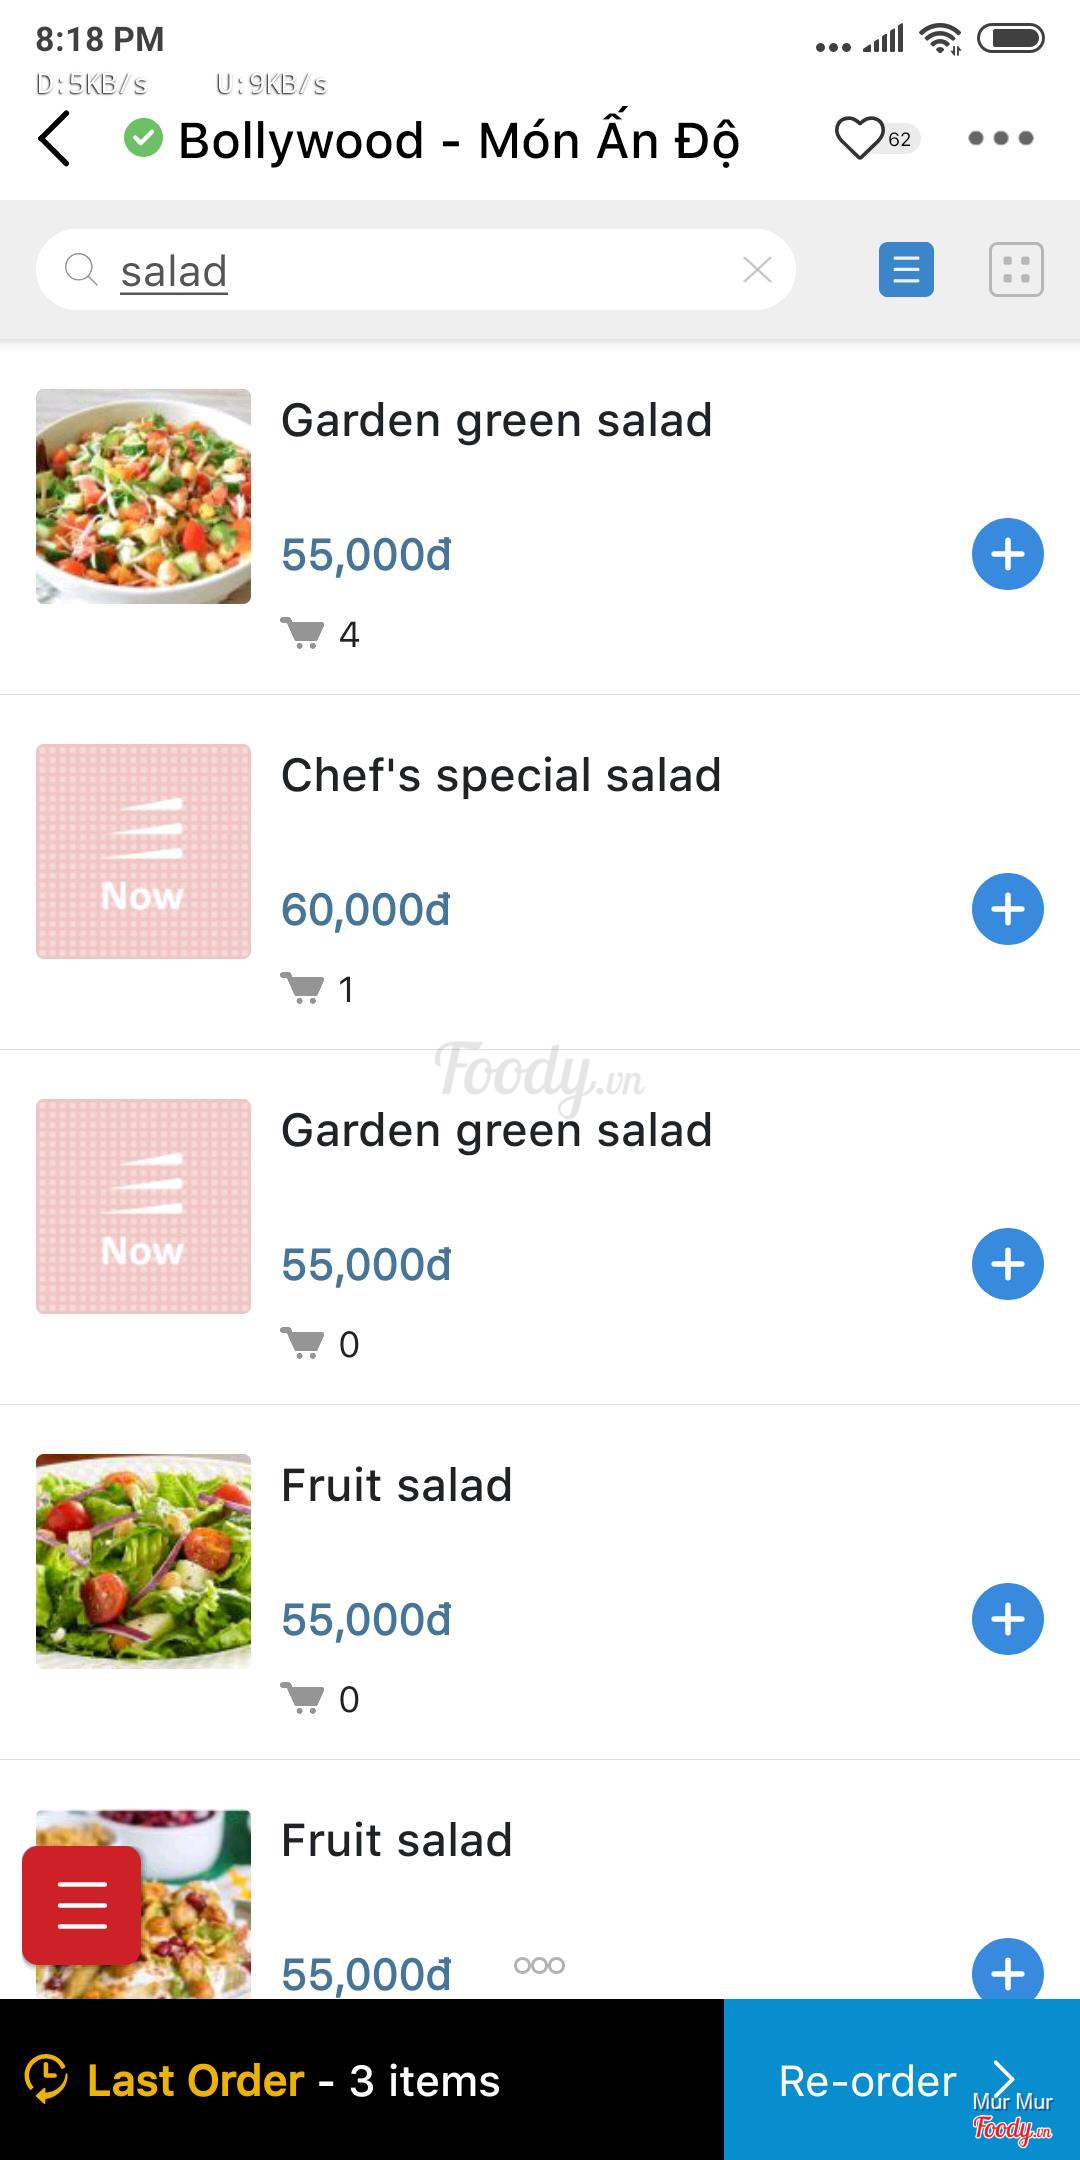Add the bottom Fruit salad to cart
This screenshot has height=2160, width=1080.
[1007, 1970]
